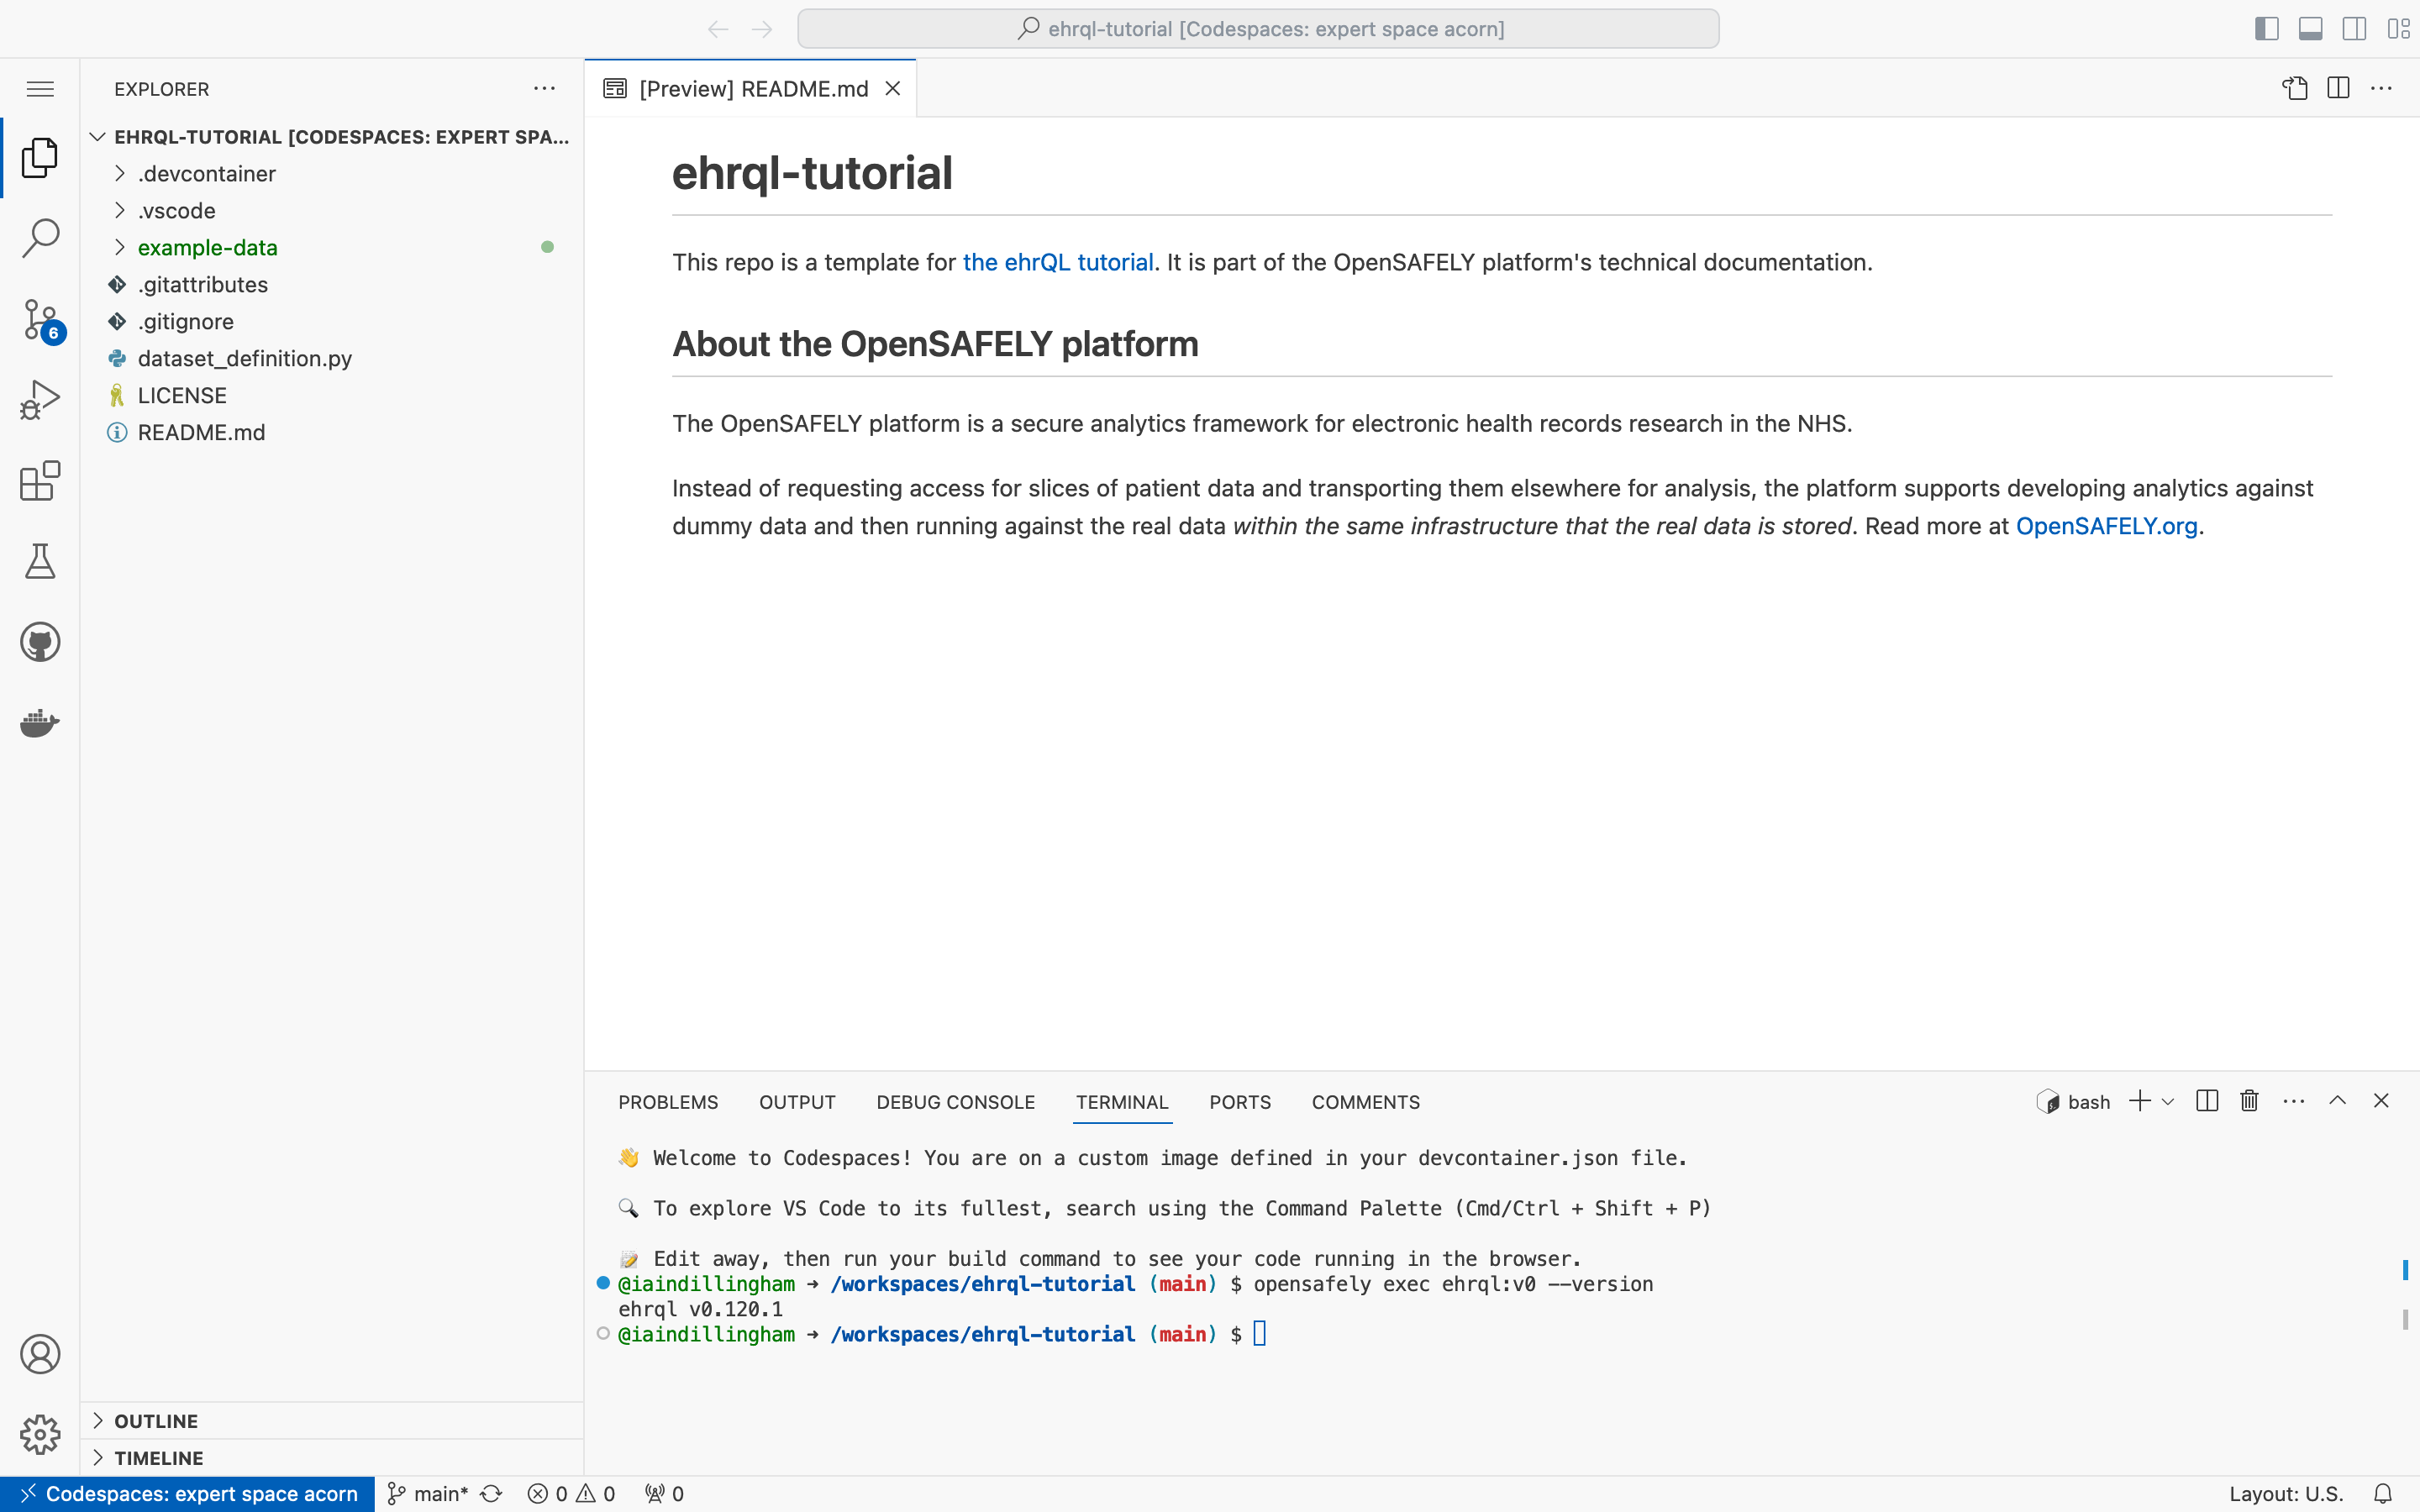The image size is (2420, 1512).
Task: Toggle the bottom panel visibility
Action: (2310, 28)
